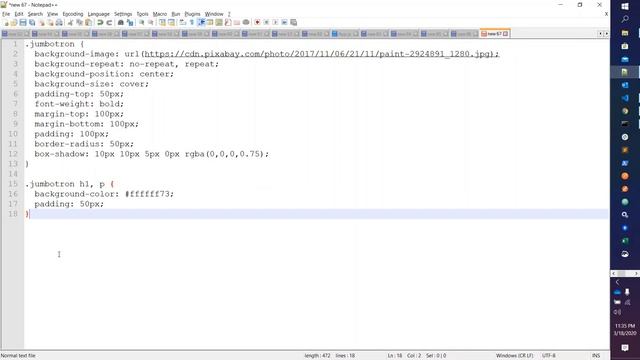Screen dimensions: 640x360
Task: Open the Settings menu
Action: (x=123, y=14)
